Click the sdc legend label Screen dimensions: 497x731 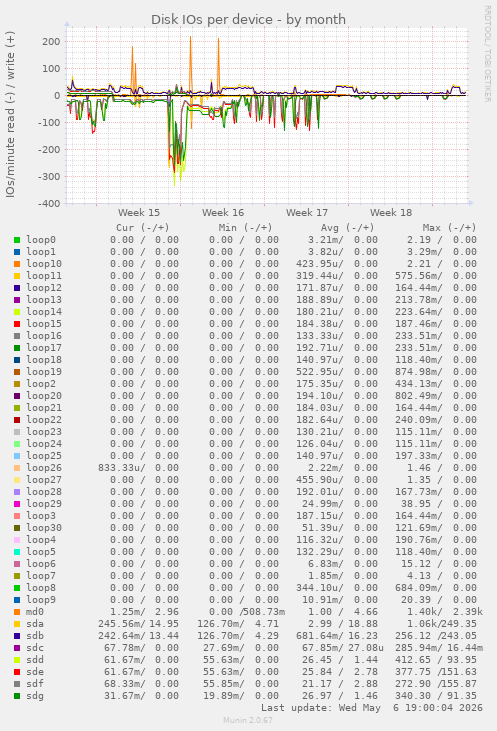(x=35, y=648)
